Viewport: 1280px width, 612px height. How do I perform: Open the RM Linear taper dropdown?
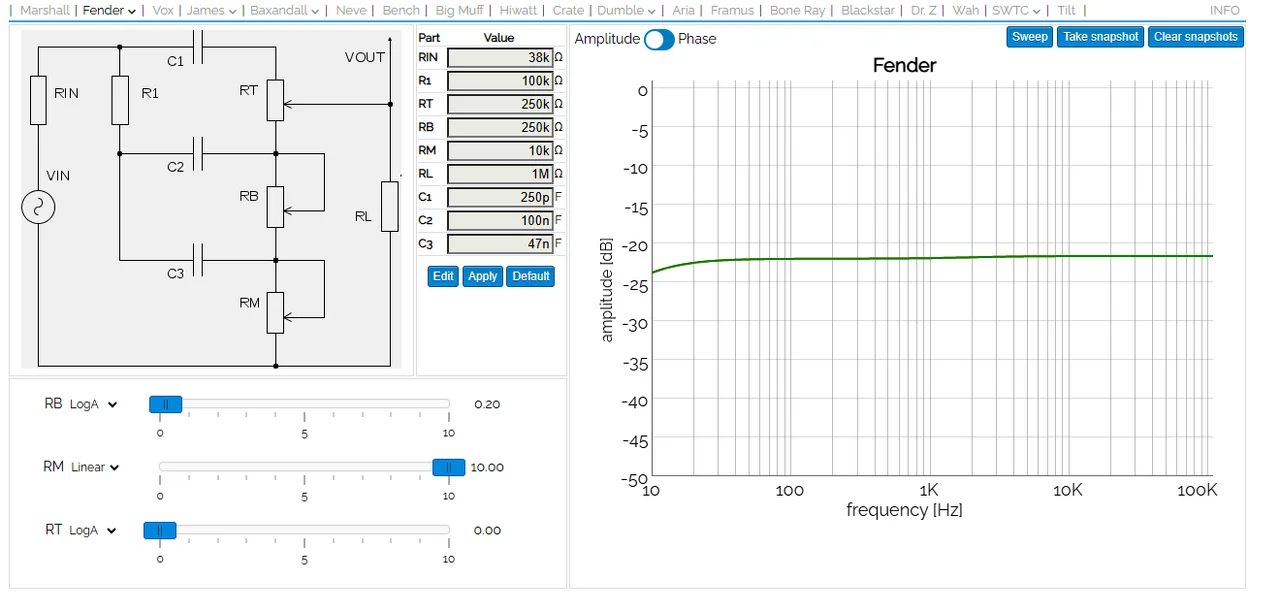click(x=95, y=467)
